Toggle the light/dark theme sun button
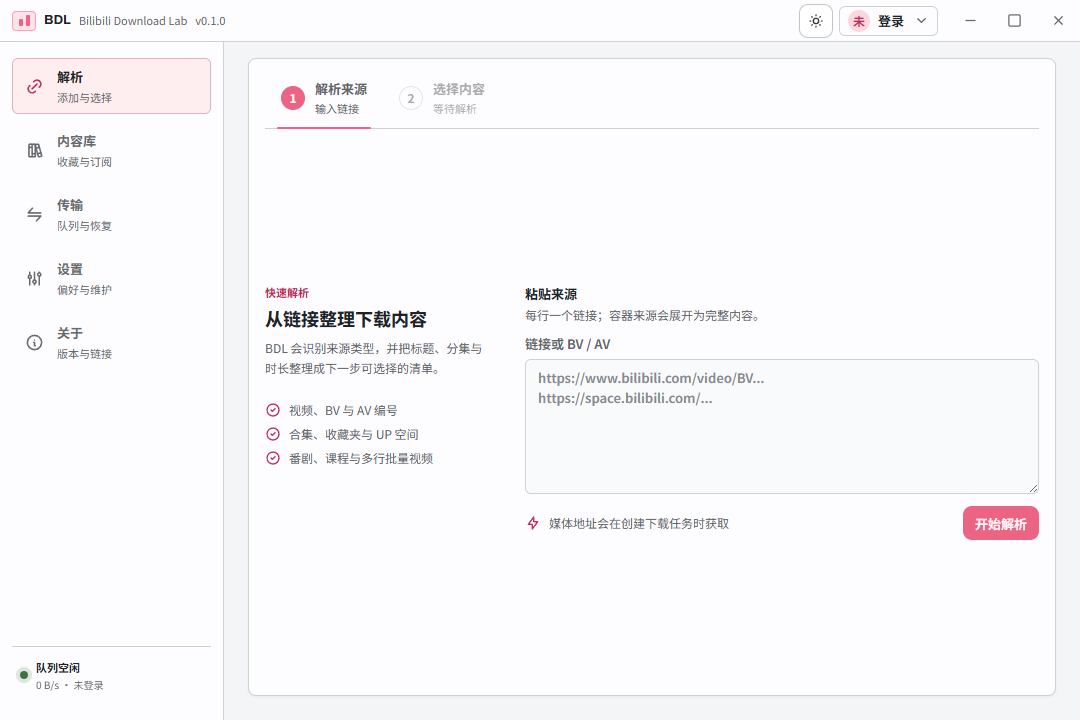The height and width of the screenshot is (720, 1080). 816,21
